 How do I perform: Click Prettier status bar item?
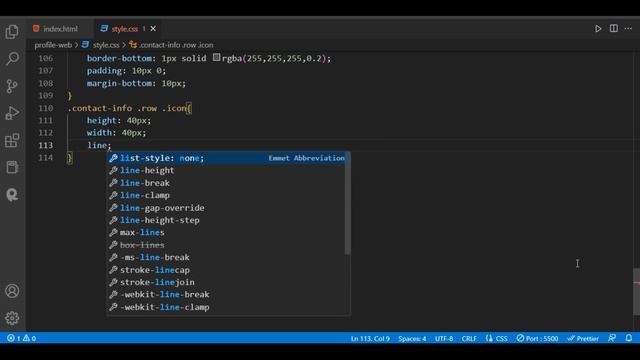click(x=583, y=338)
